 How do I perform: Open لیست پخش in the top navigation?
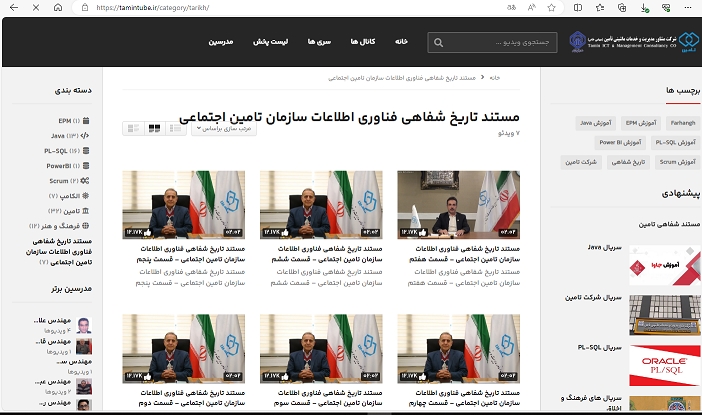pyautogui.click(x=270, y=42)
